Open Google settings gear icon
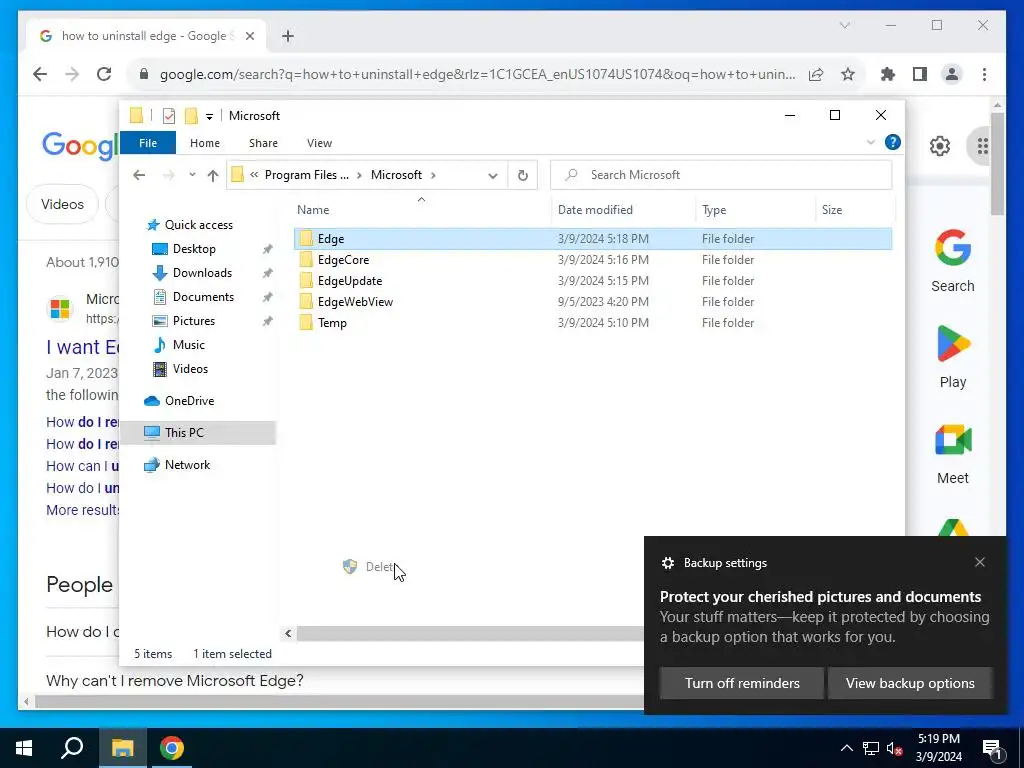The image size is (1024, 768). 940,146
